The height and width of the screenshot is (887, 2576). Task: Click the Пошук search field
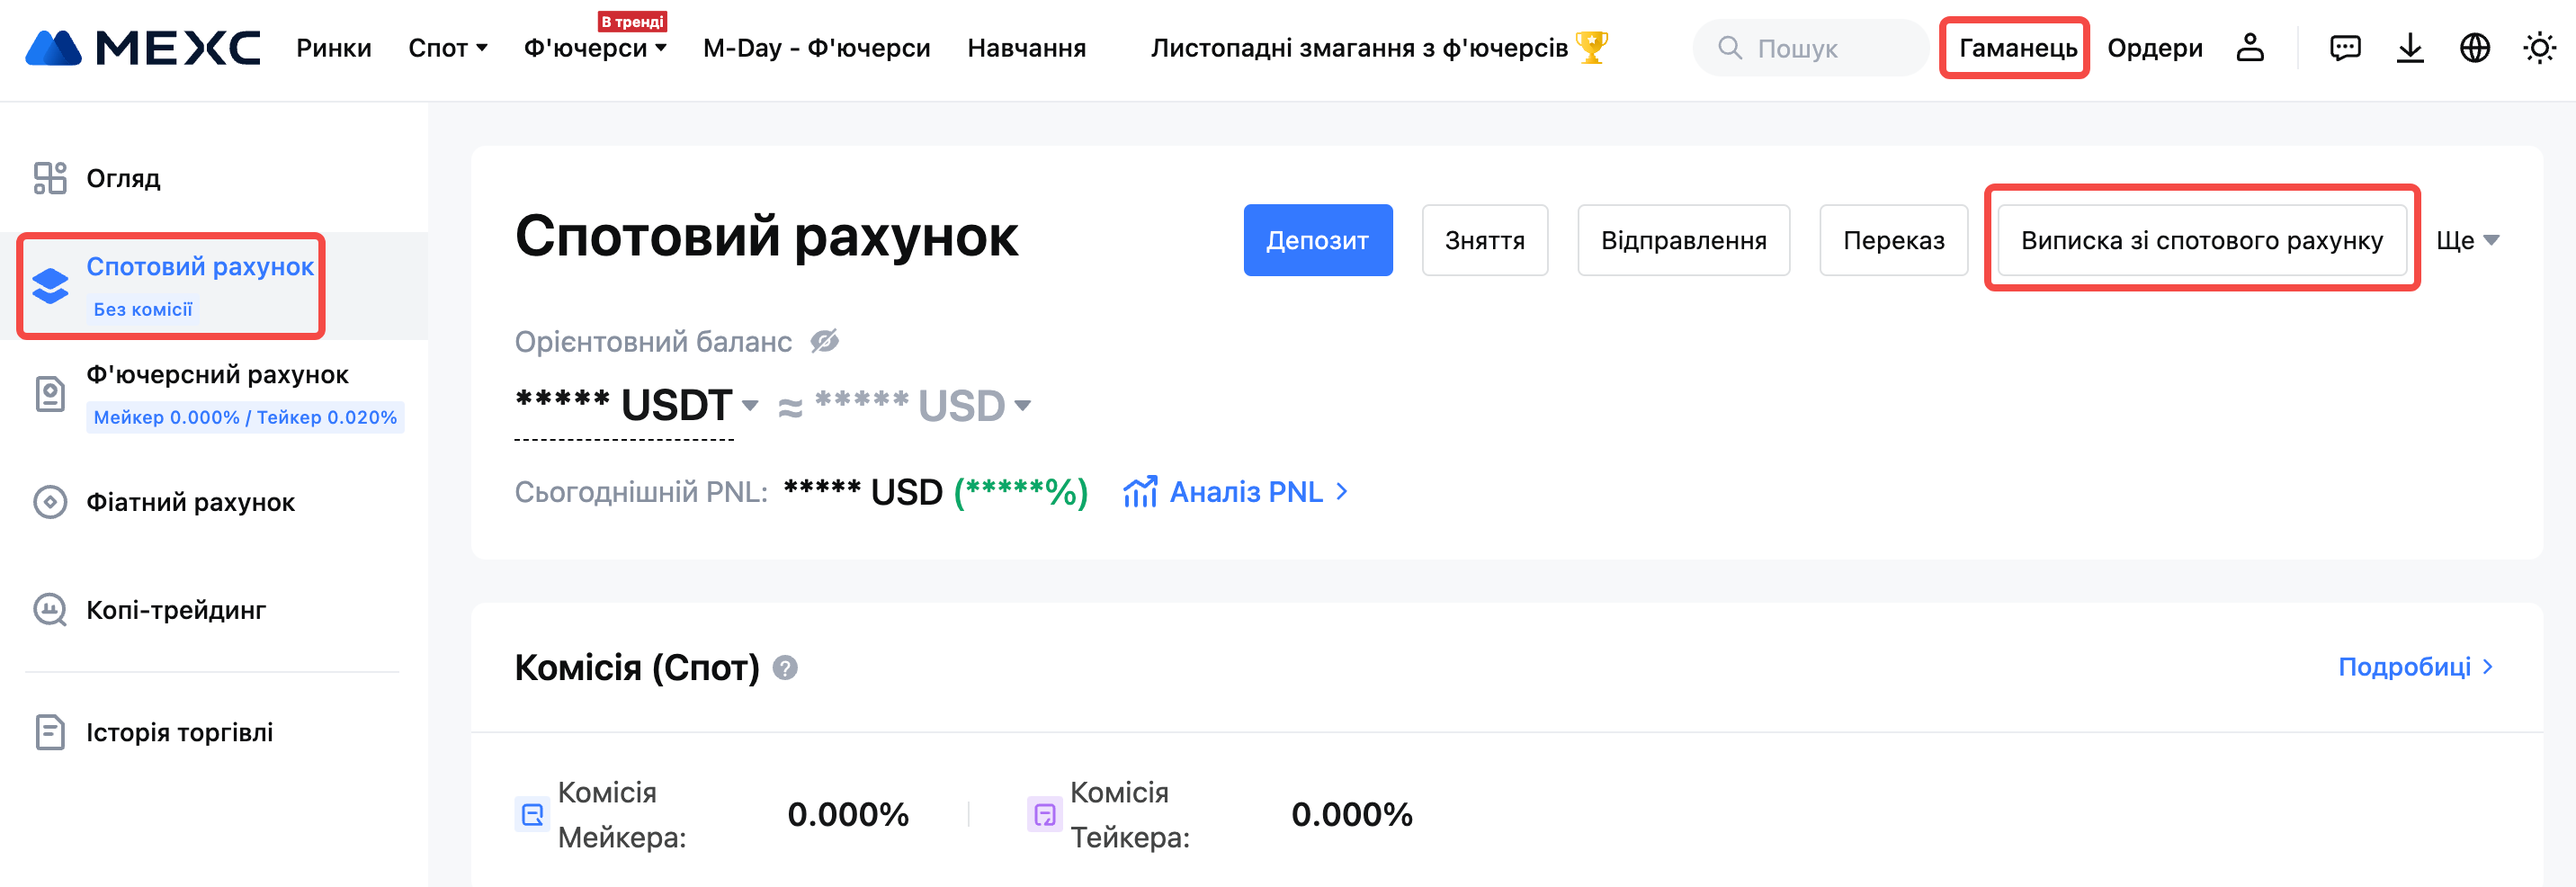(x=1810, y=48)
